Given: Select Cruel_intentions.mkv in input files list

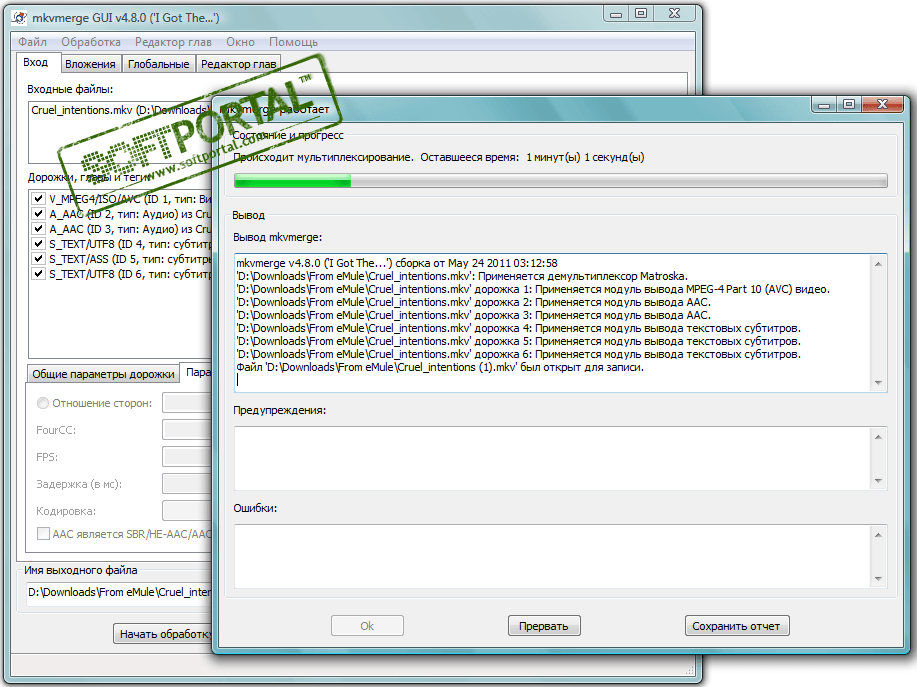Looking at the screenshot, I should coord(120,110).
